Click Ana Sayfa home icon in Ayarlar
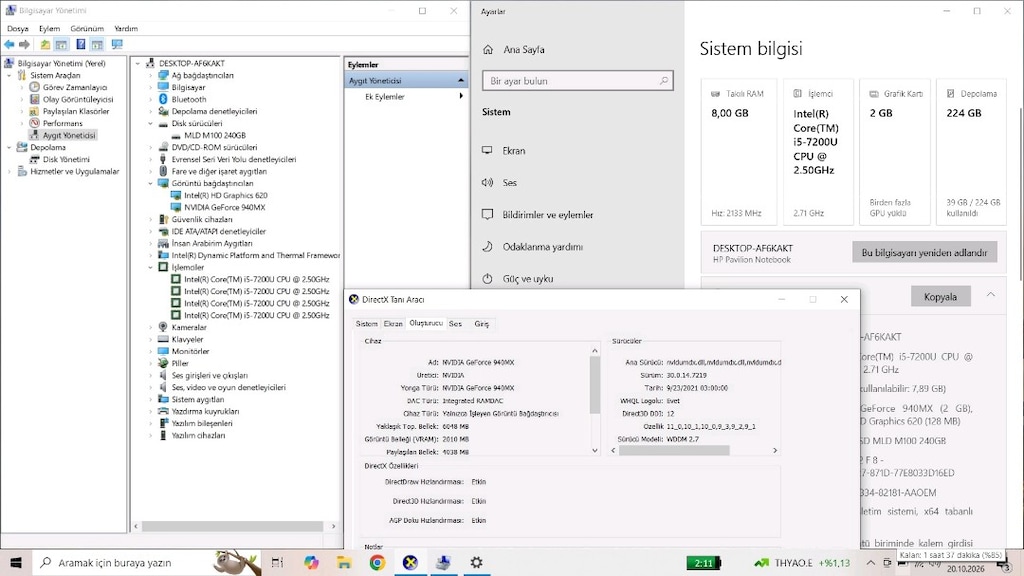Viewport: 1024px width, 576px height. (x=488, y=50)
